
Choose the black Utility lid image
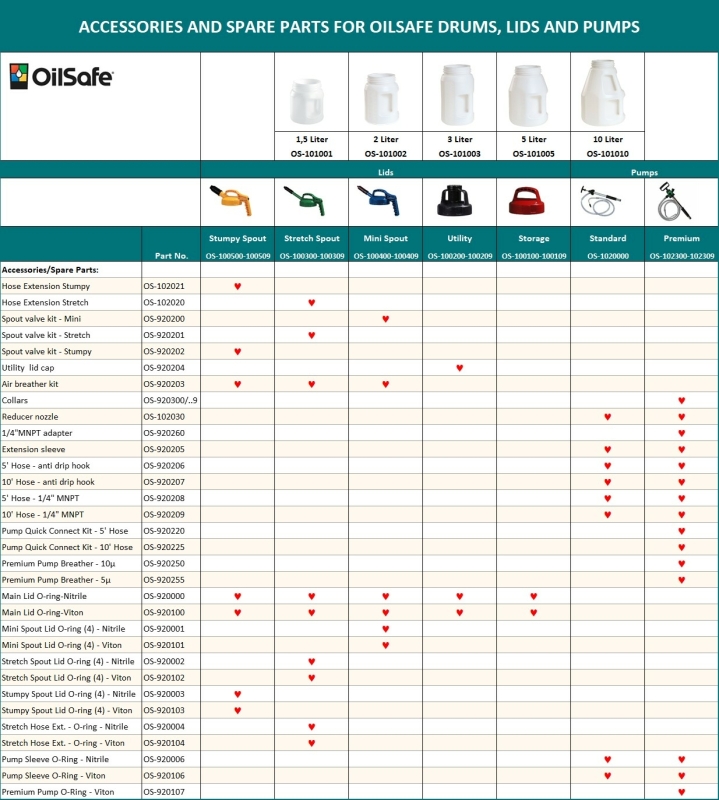pos(459,201)
